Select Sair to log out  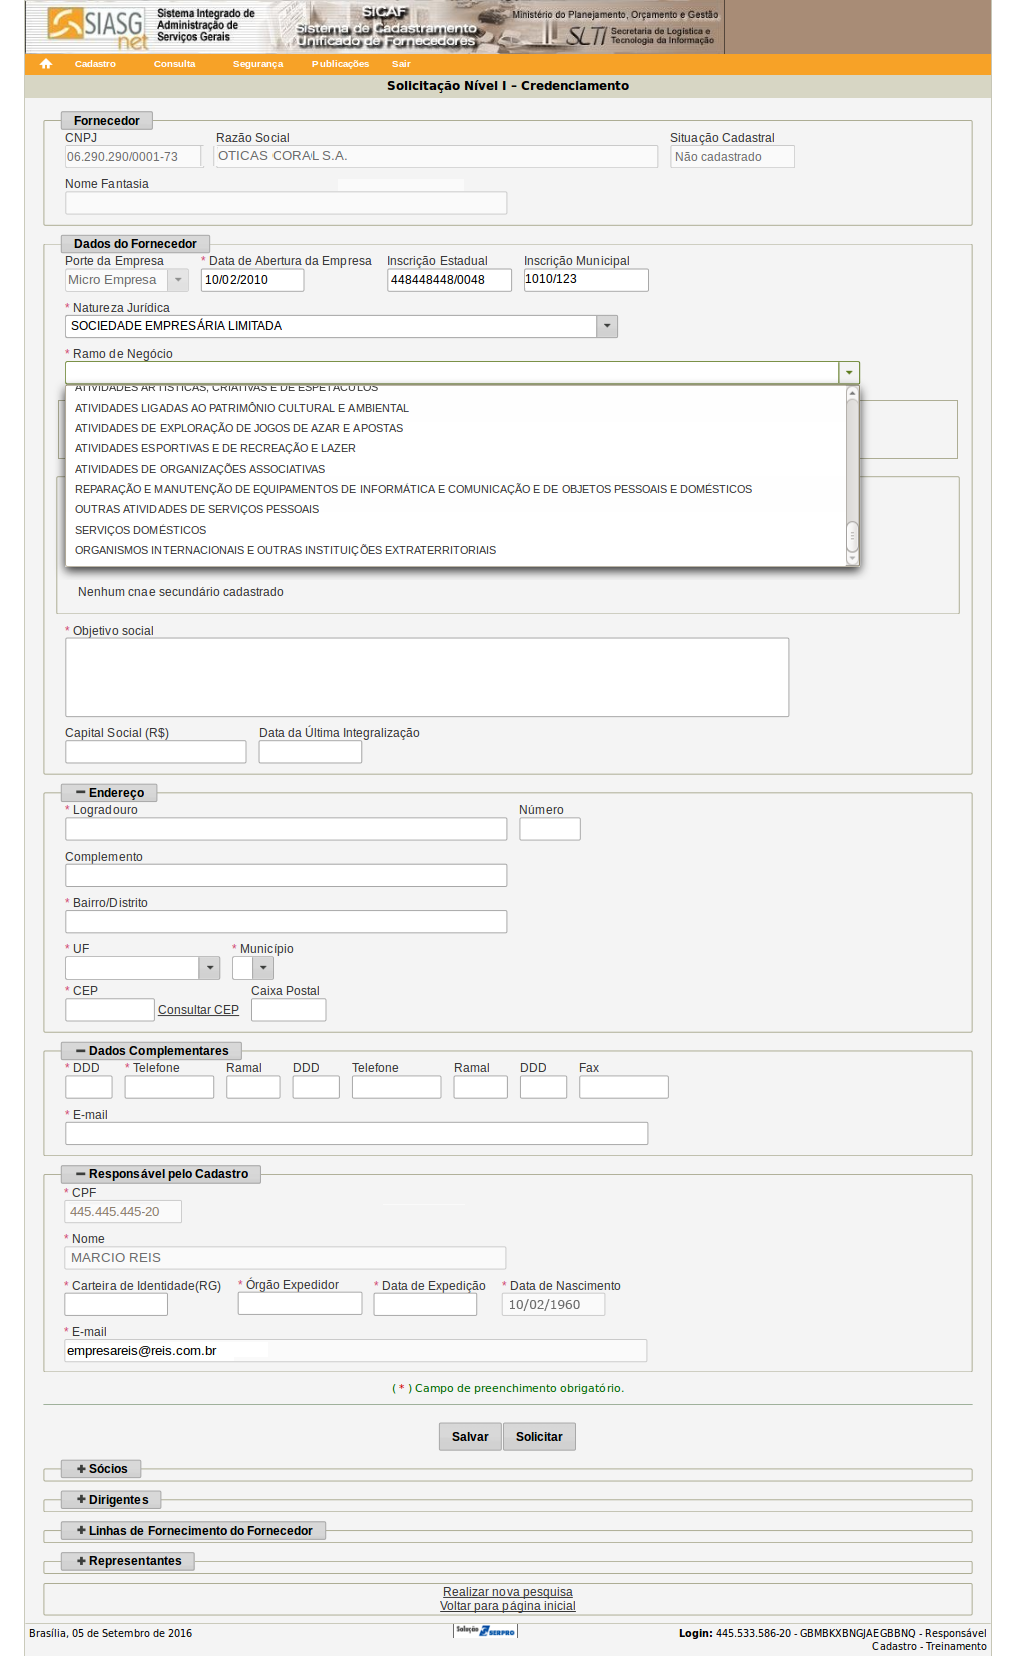401,64
